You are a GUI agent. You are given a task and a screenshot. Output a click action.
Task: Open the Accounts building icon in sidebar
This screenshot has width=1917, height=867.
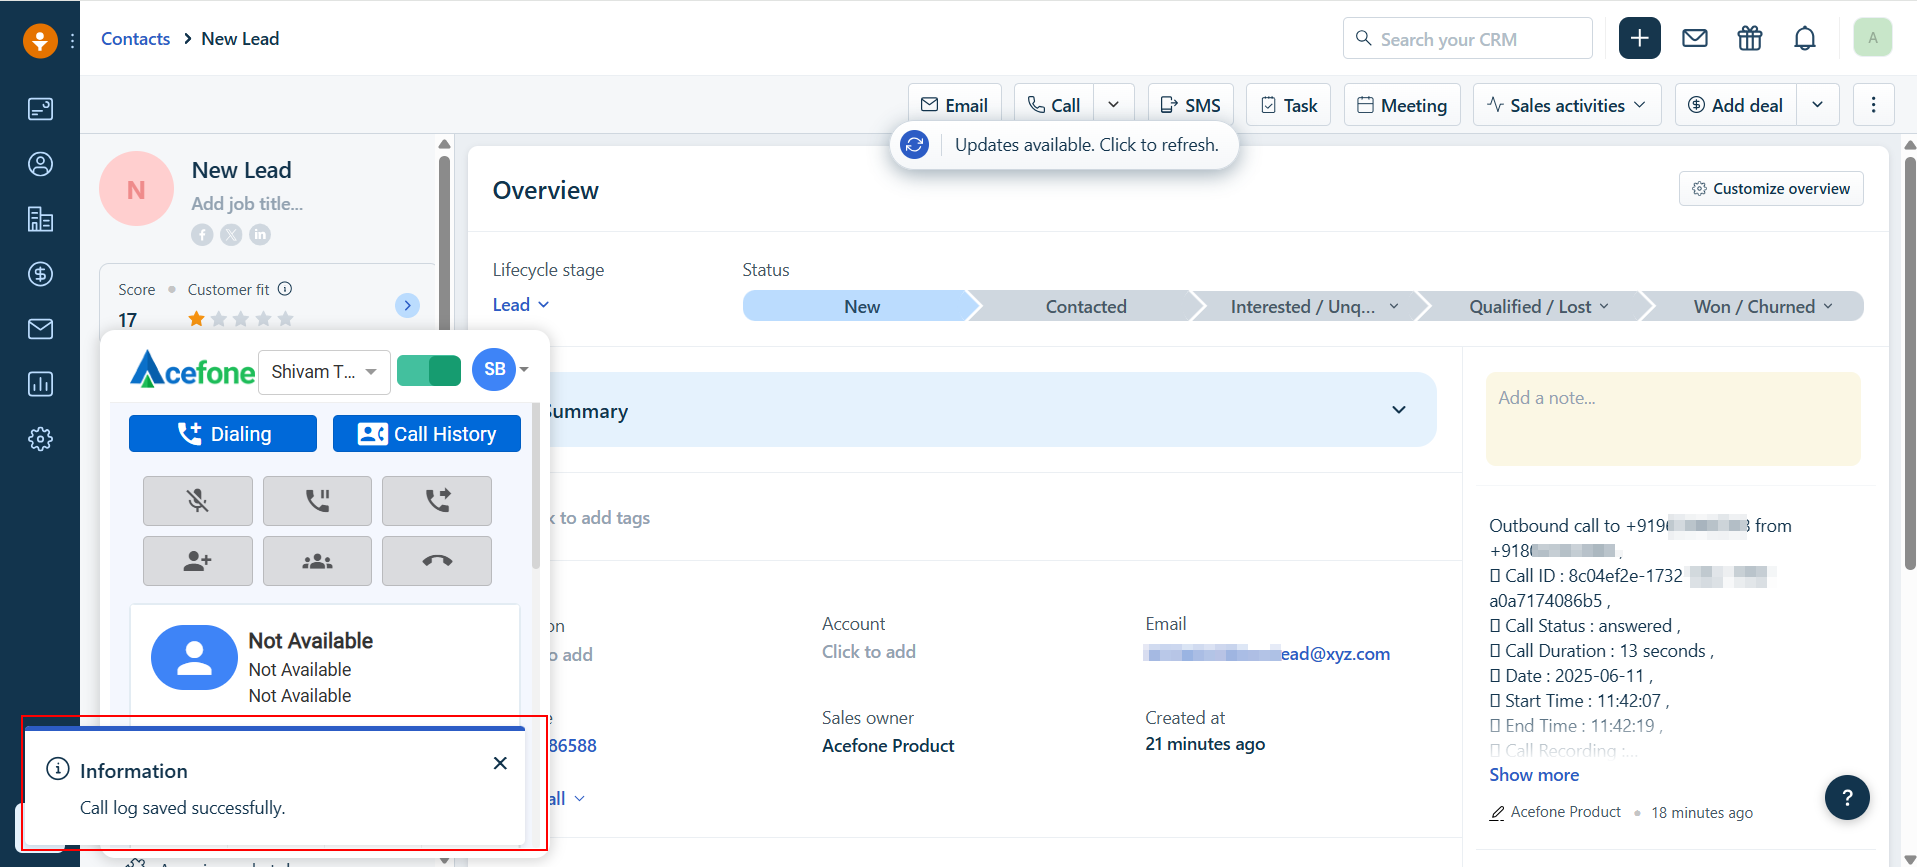(40, 219)
